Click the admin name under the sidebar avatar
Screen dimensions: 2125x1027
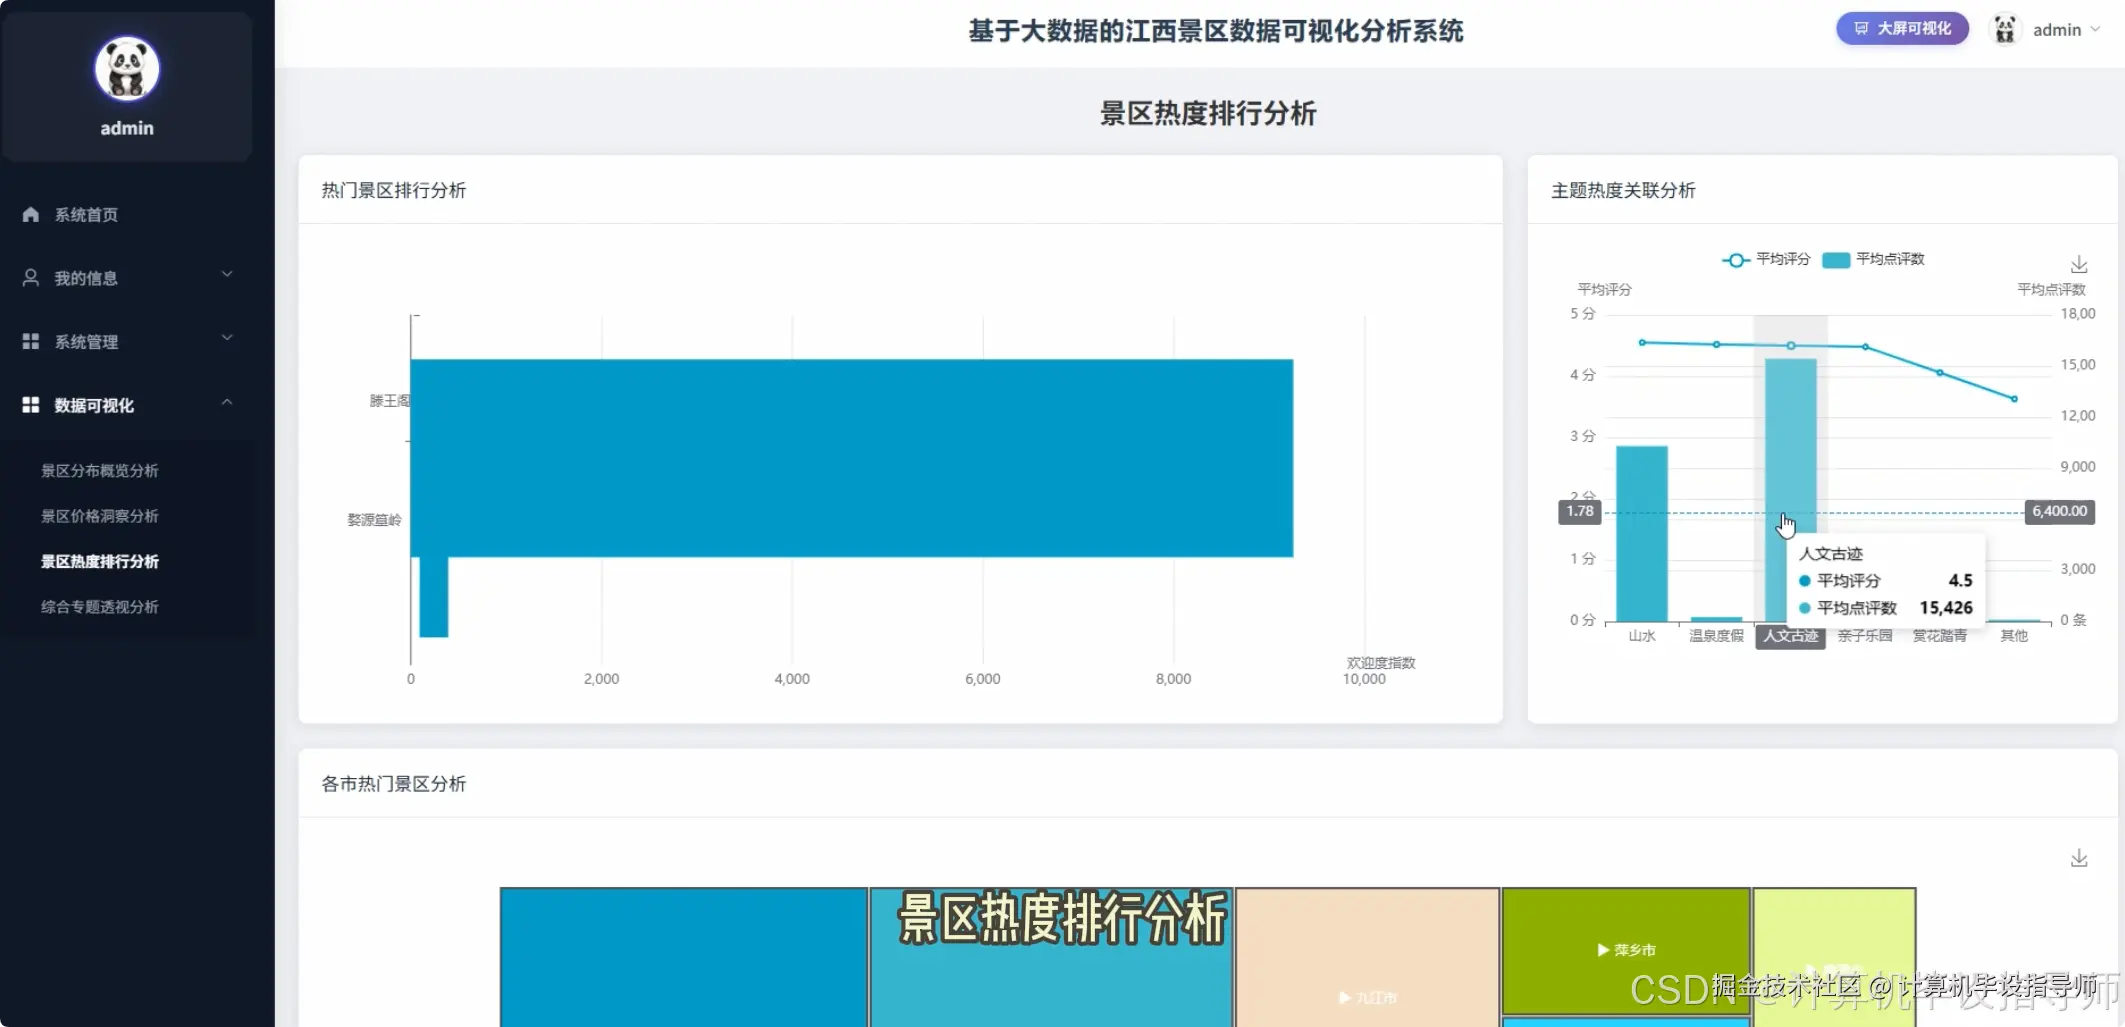127,128
